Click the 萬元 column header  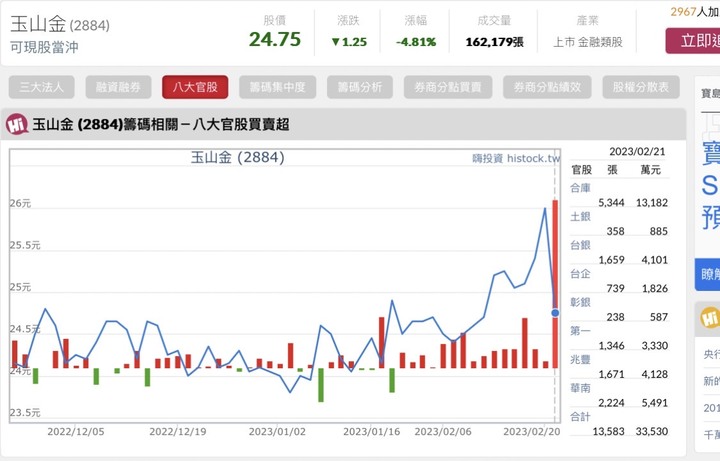pyautogui.click(x=651, y=170)
